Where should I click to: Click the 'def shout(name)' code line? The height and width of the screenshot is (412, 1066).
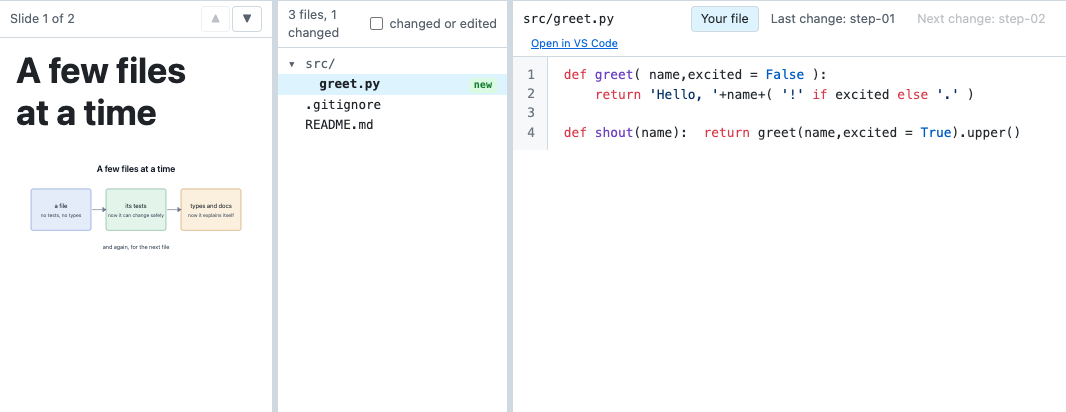792,133
